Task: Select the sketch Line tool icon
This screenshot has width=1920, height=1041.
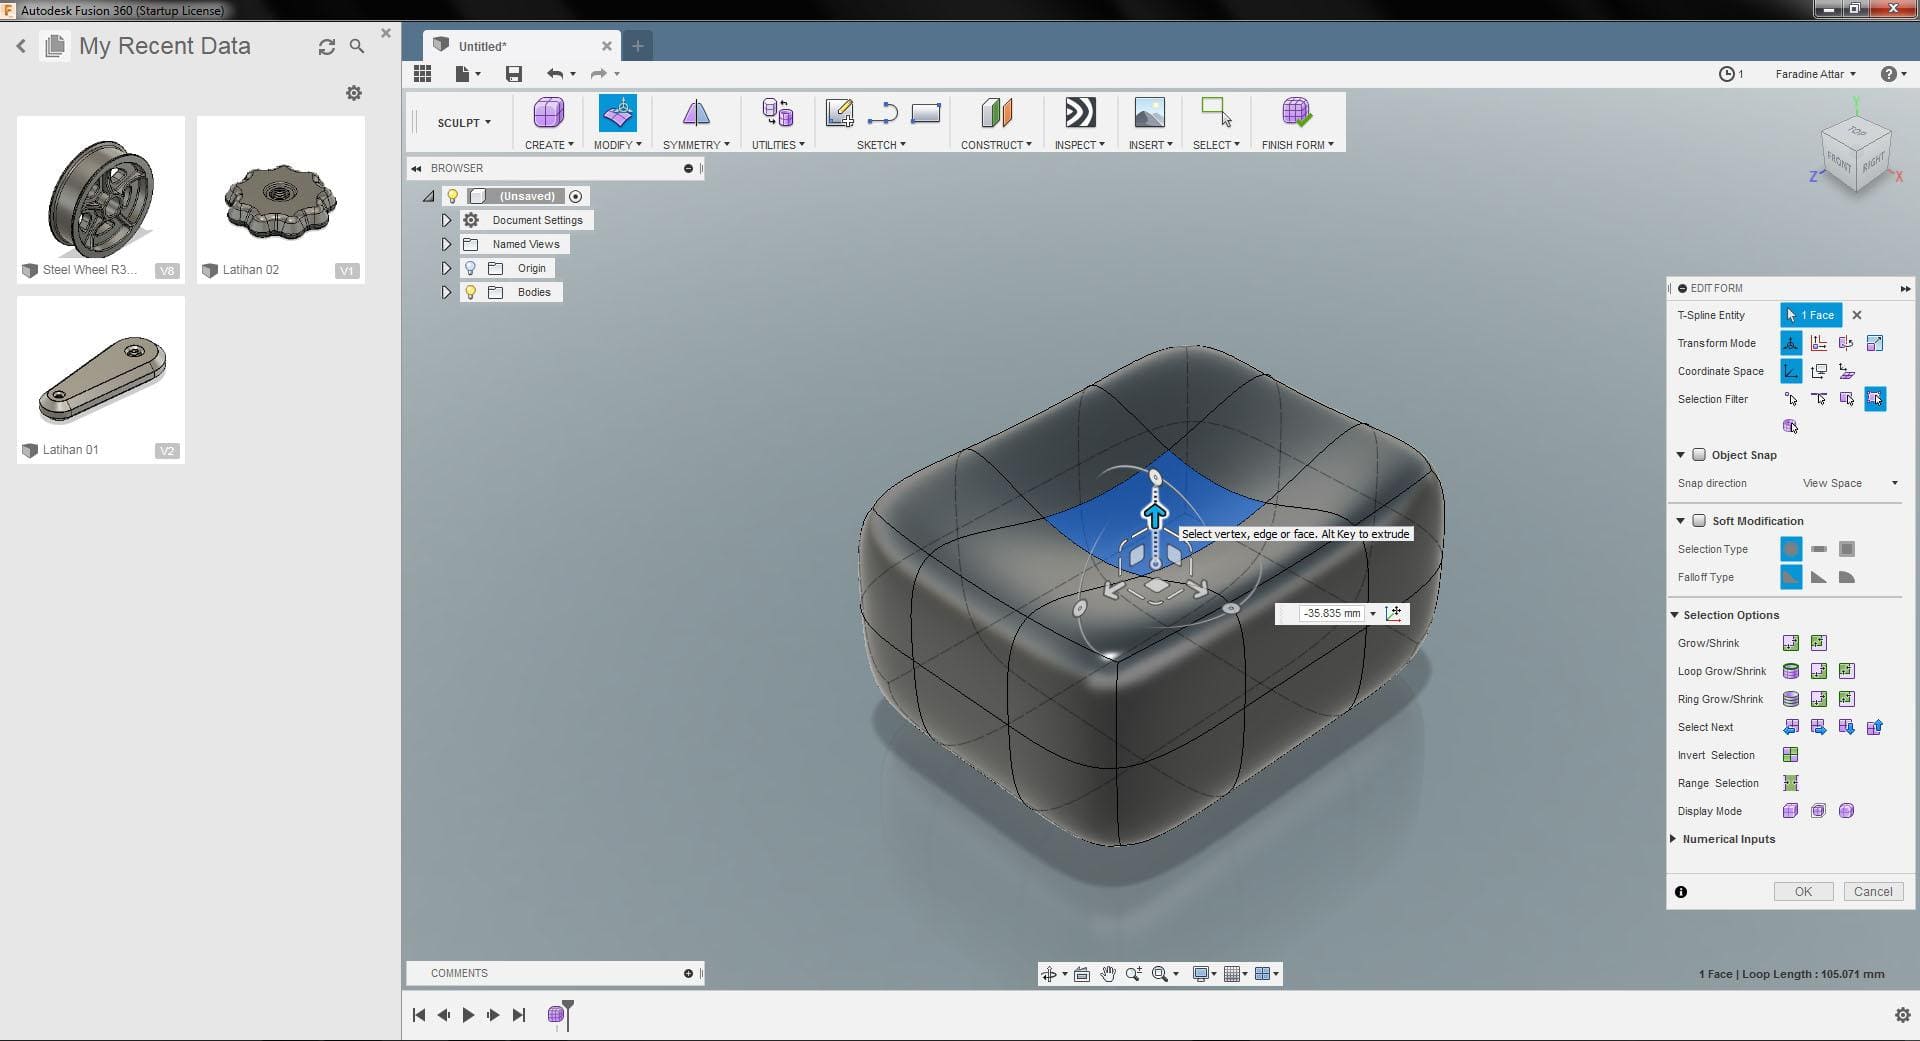Action: tap(882, 114)
